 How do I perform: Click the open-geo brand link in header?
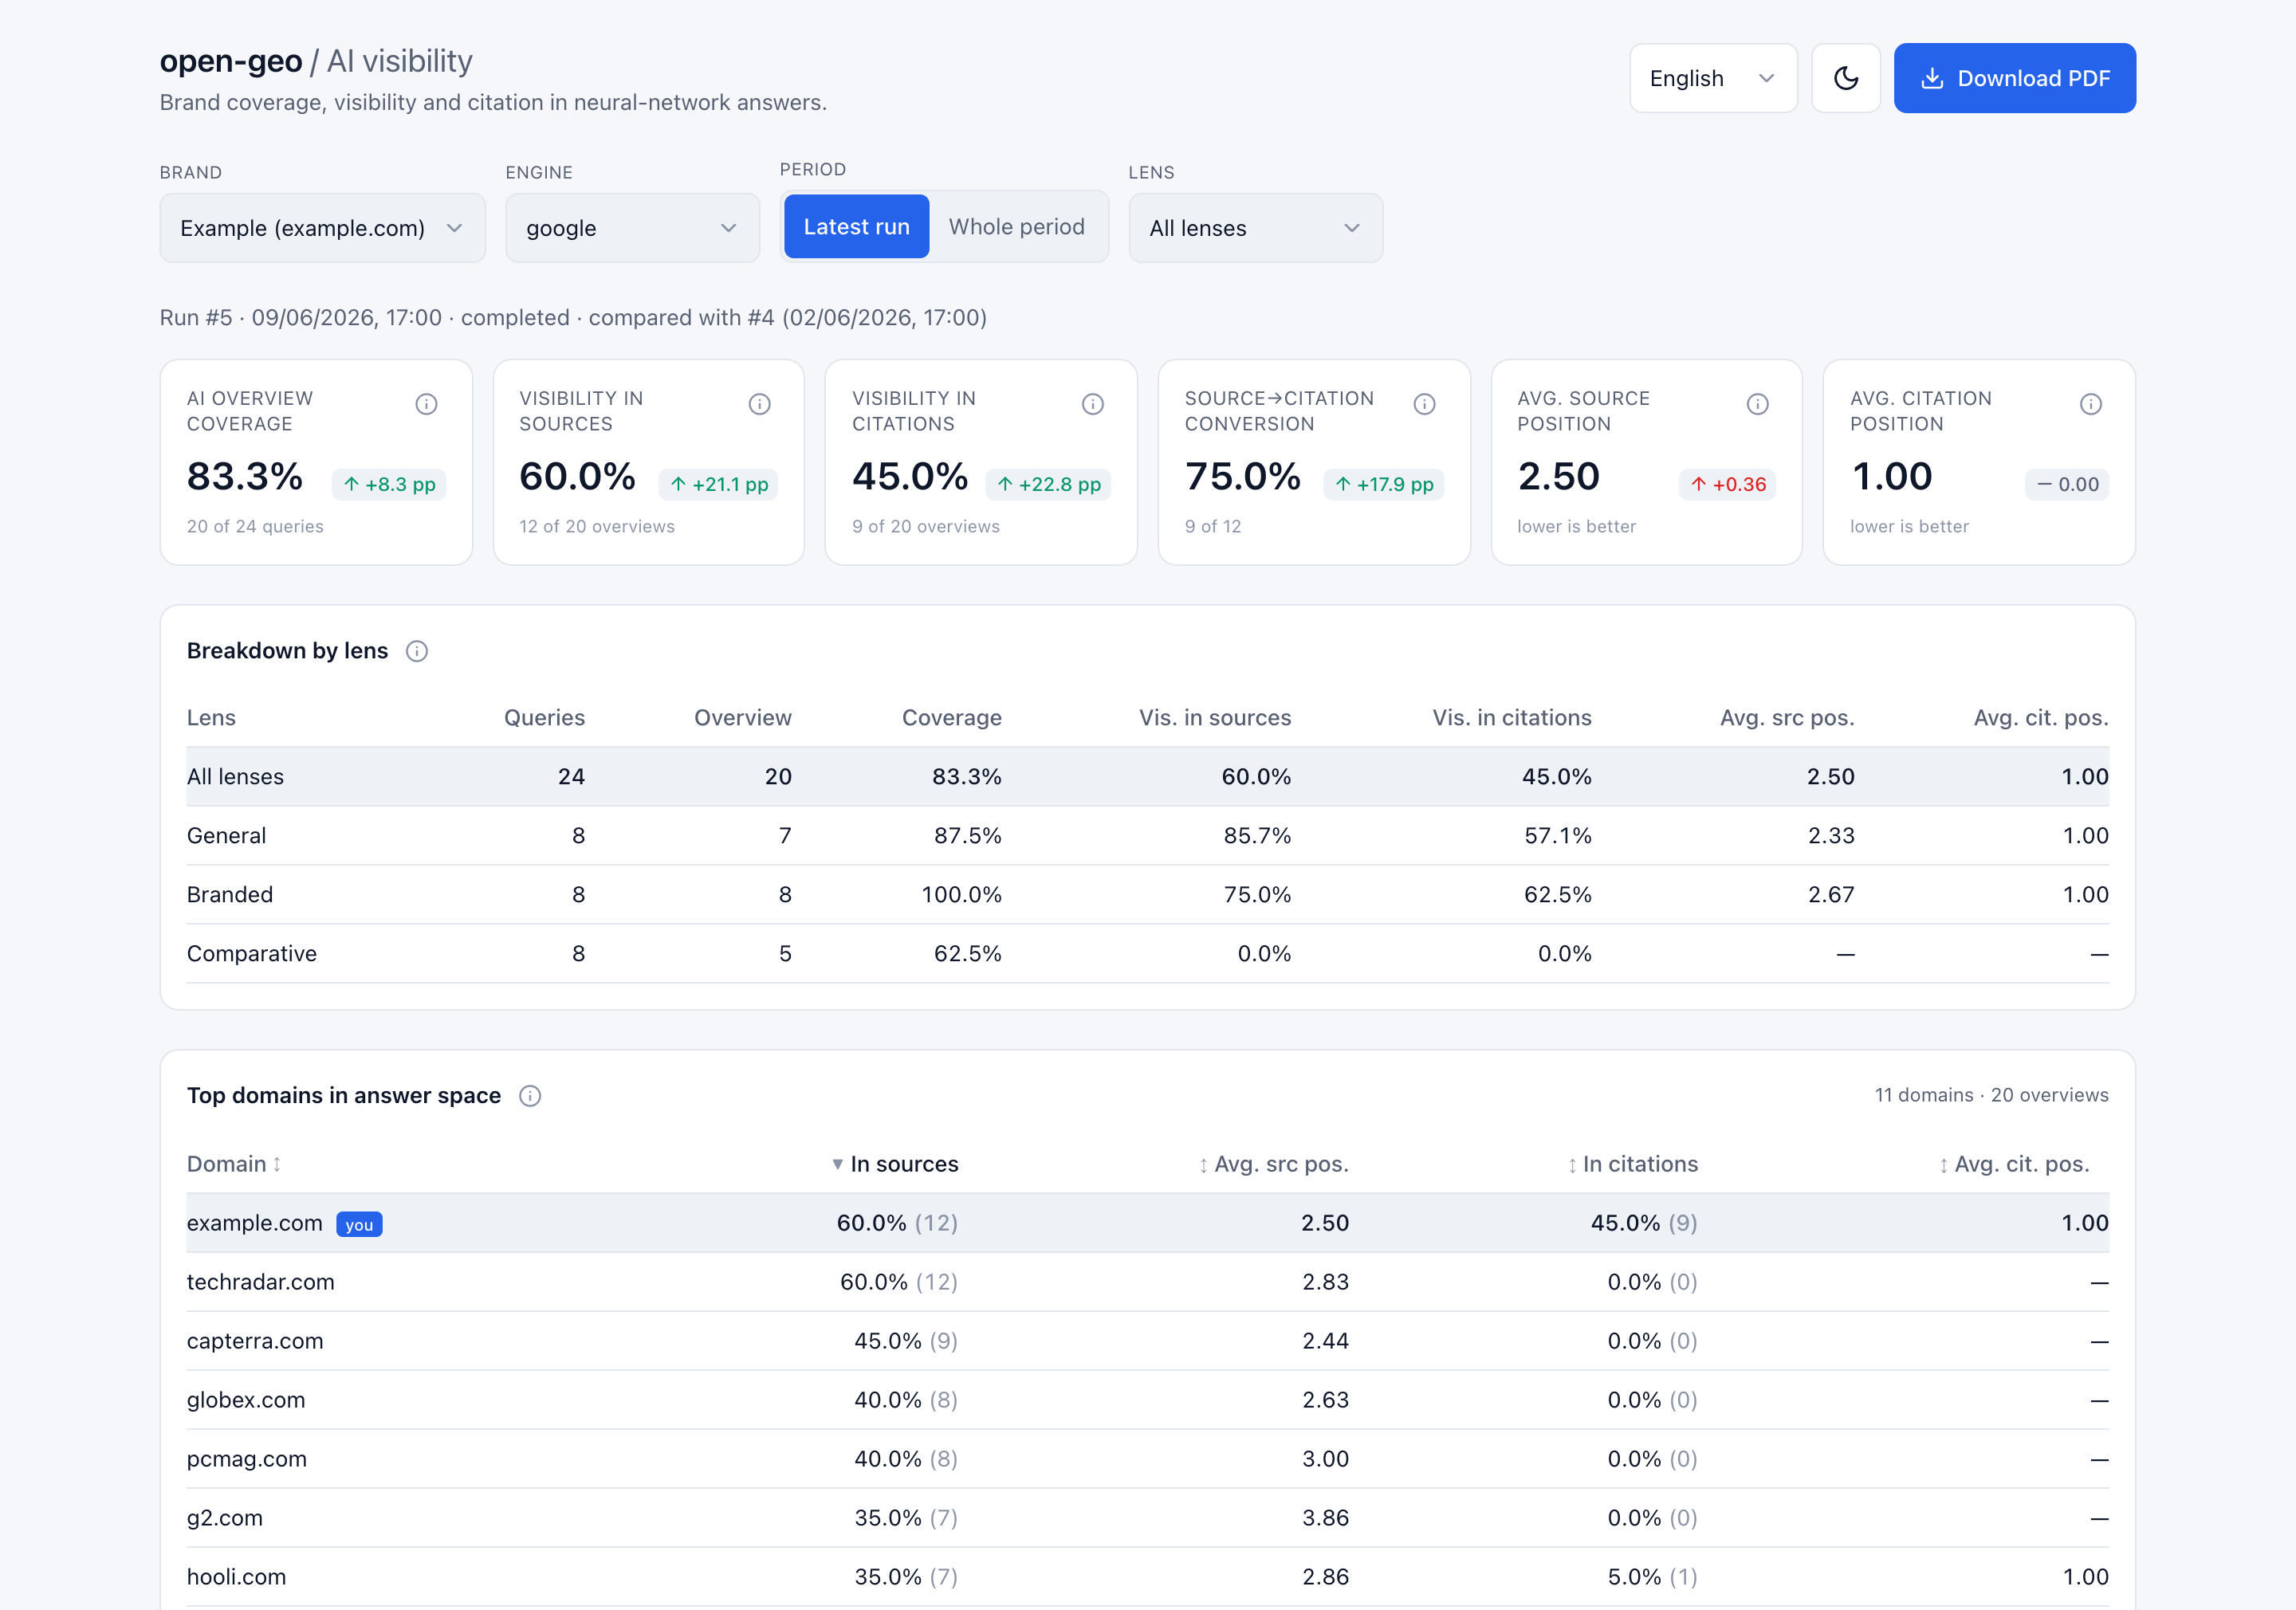[231, 61]
